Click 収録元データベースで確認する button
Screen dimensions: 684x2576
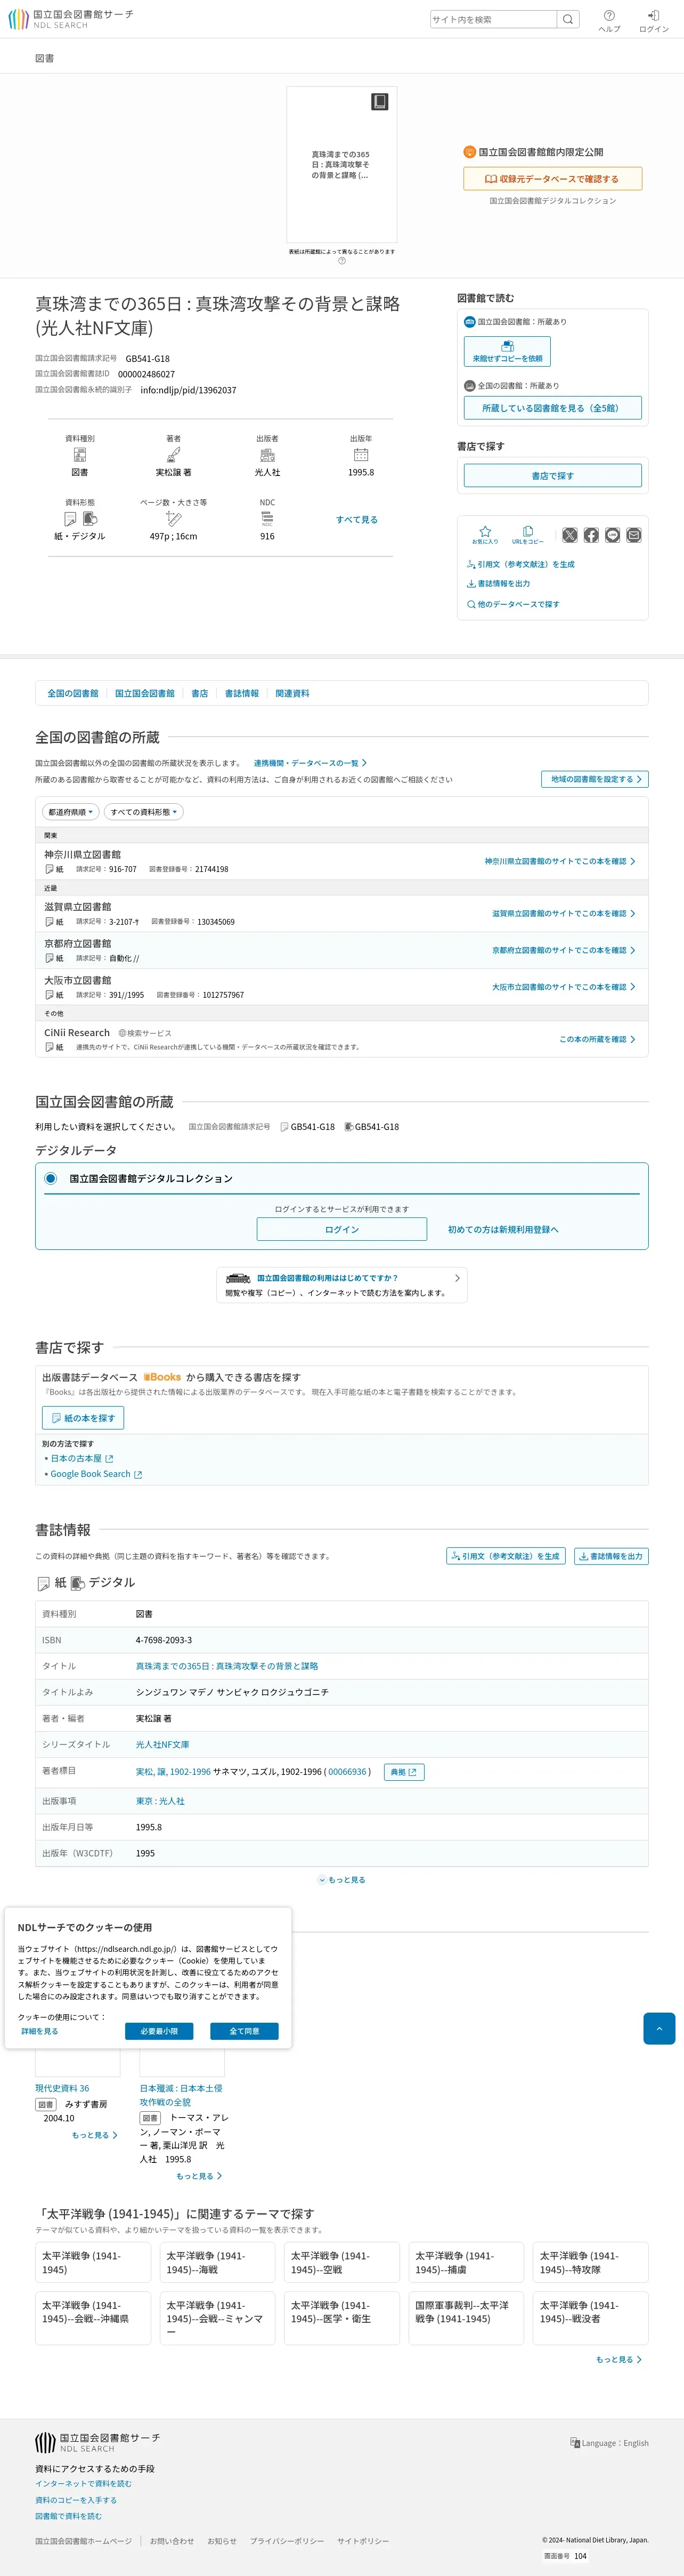[553, 179]
